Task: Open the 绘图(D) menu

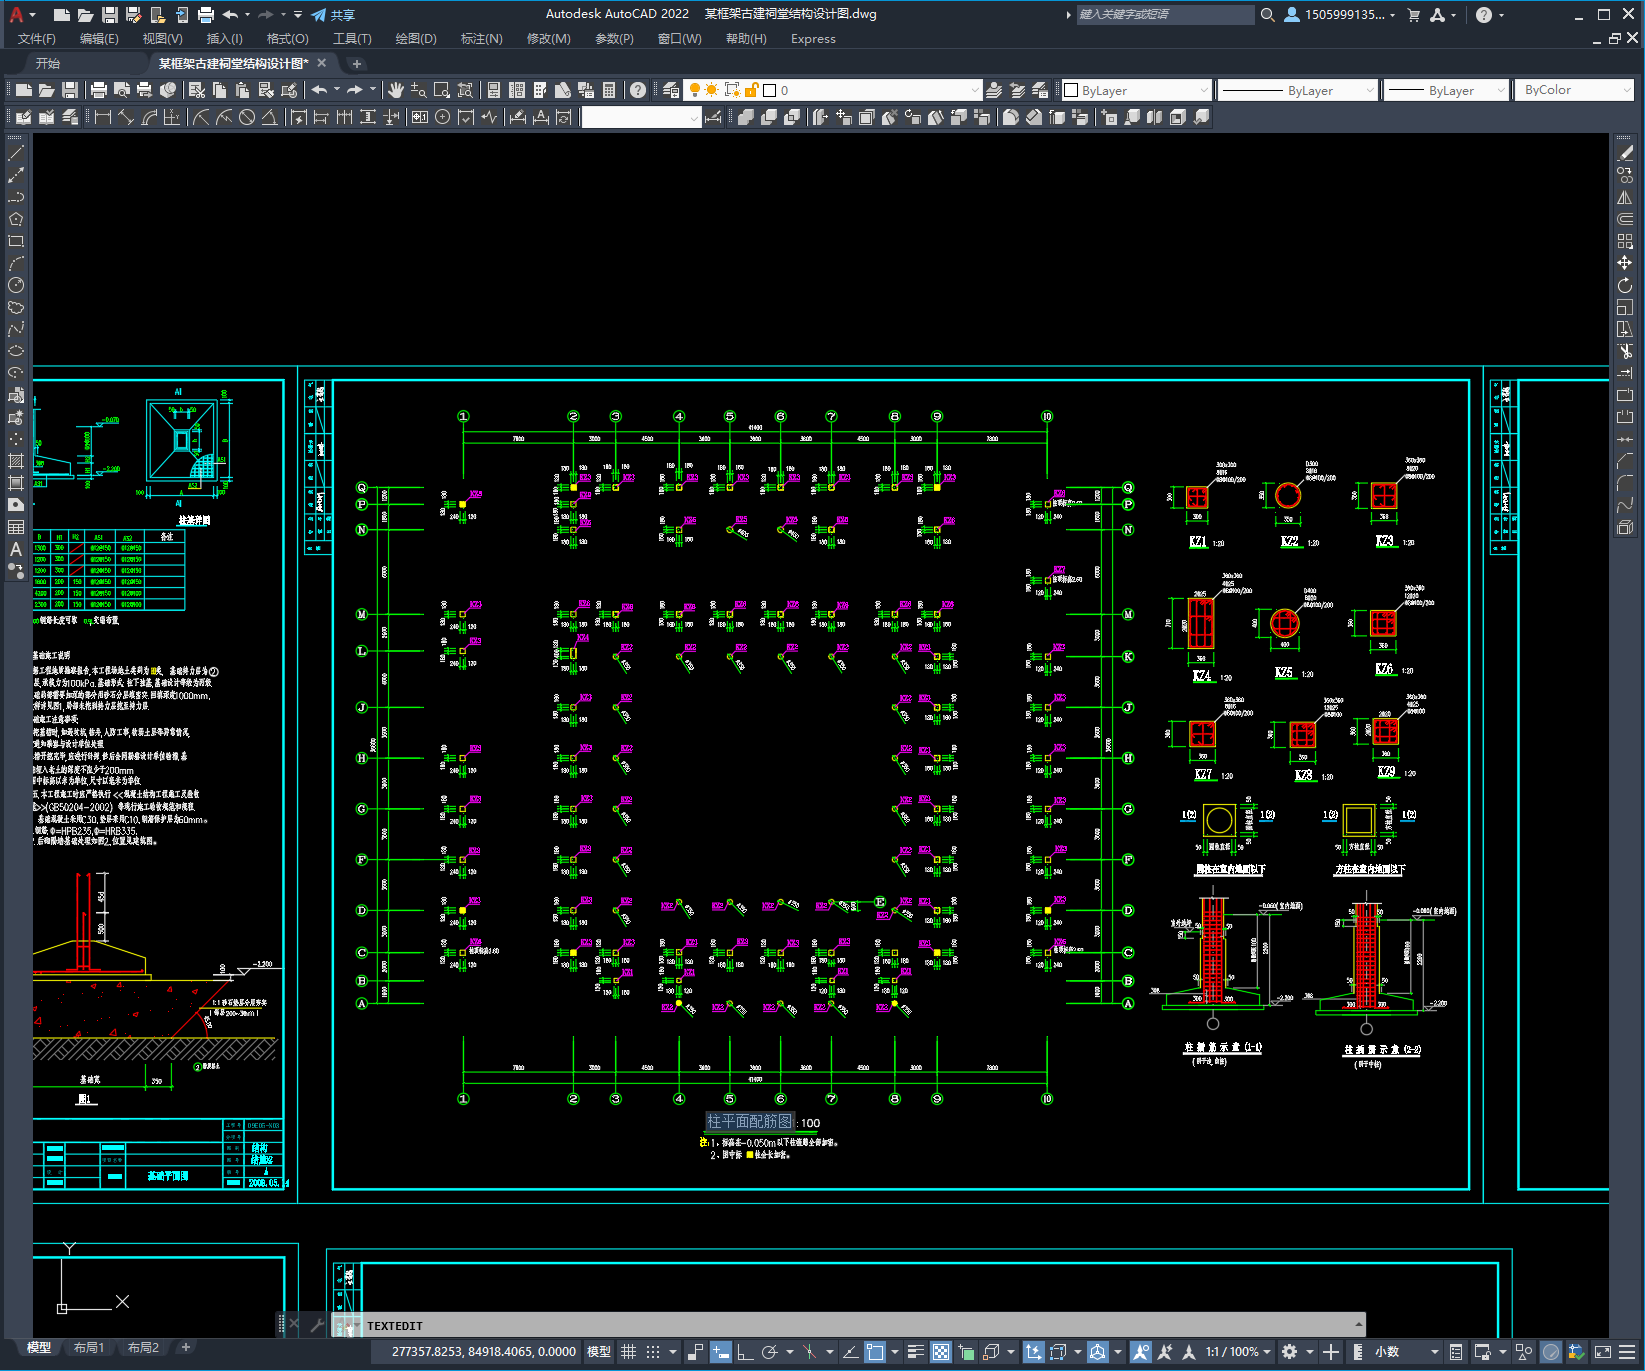Action: pos(416,39)
